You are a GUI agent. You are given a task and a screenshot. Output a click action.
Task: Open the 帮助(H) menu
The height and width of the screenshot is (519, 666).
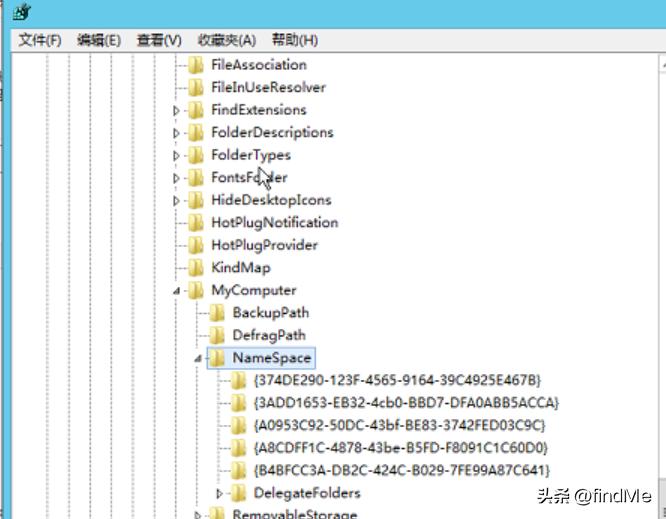[295, 40]
